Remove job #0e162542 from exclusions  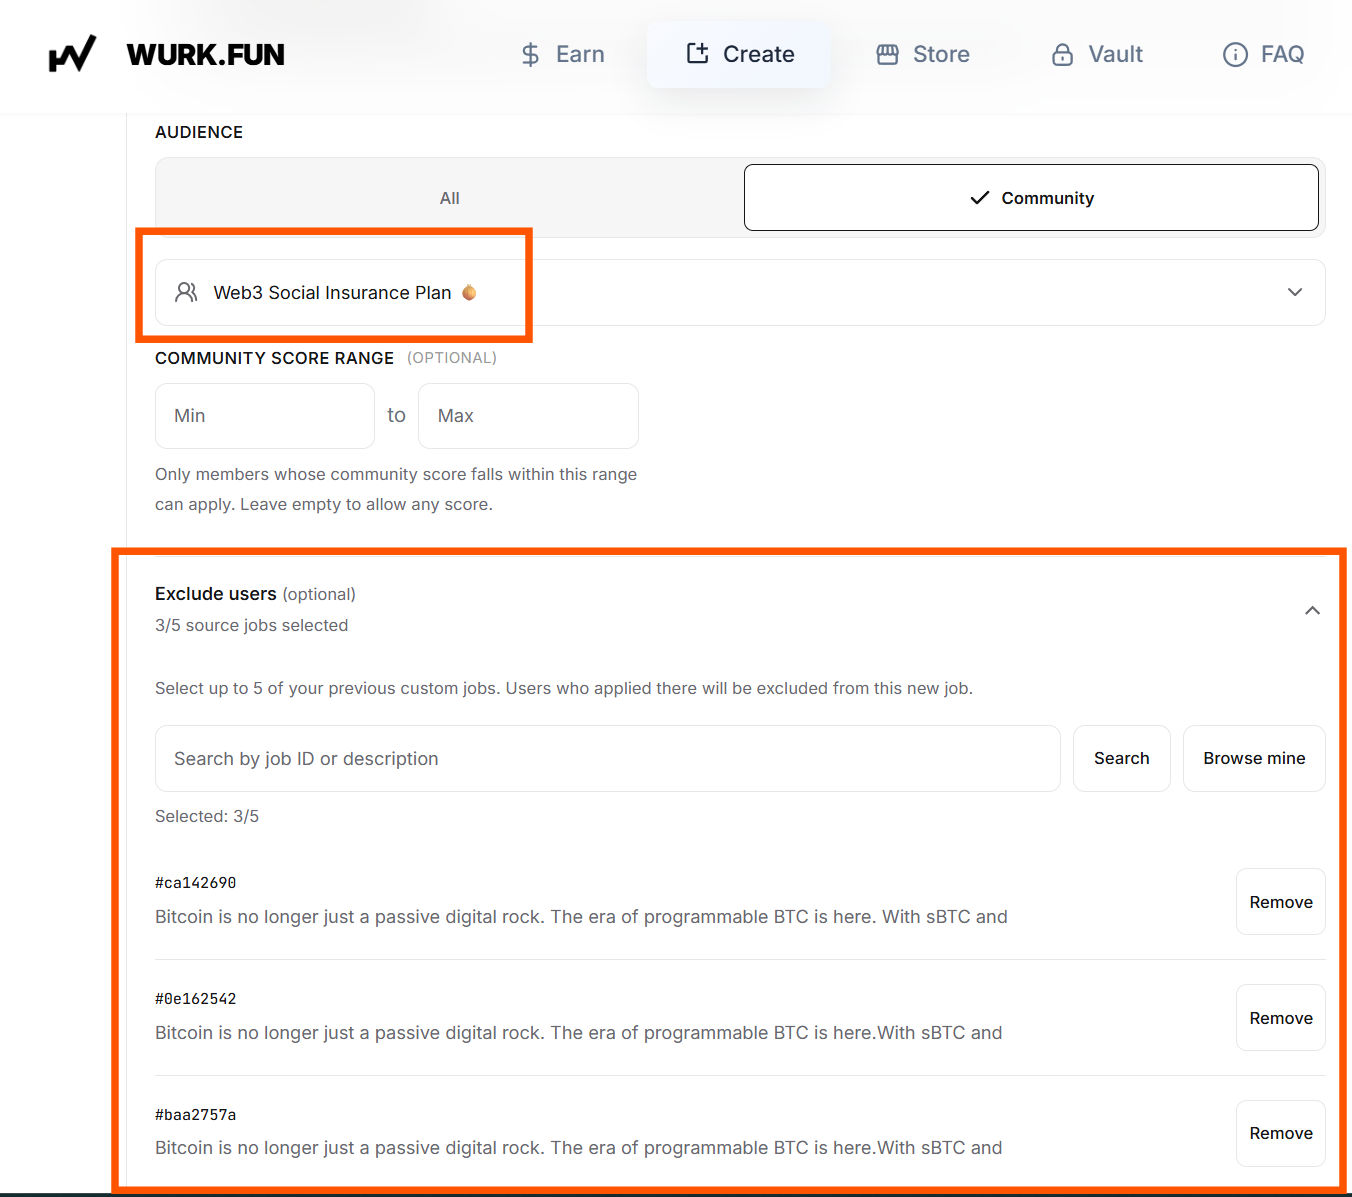(1281, 1018)
